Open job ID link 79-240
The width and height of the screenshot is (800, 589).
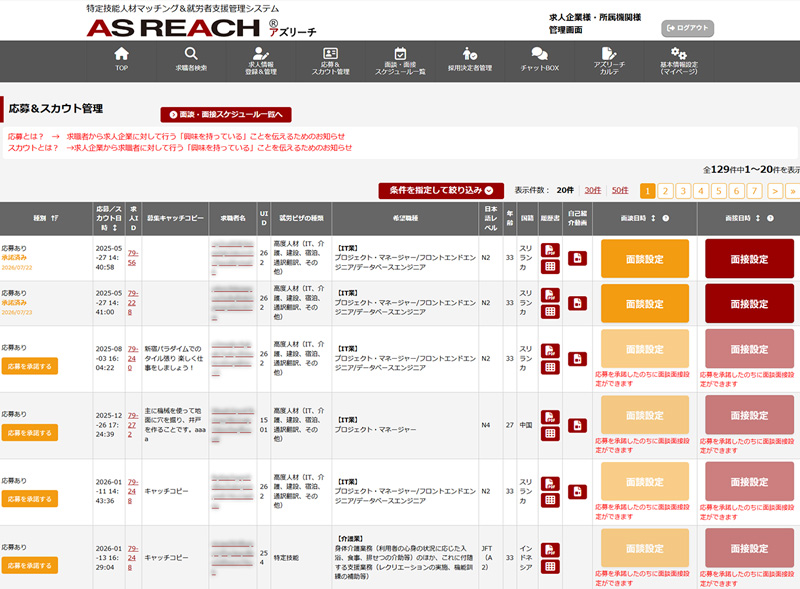point(132,358)
